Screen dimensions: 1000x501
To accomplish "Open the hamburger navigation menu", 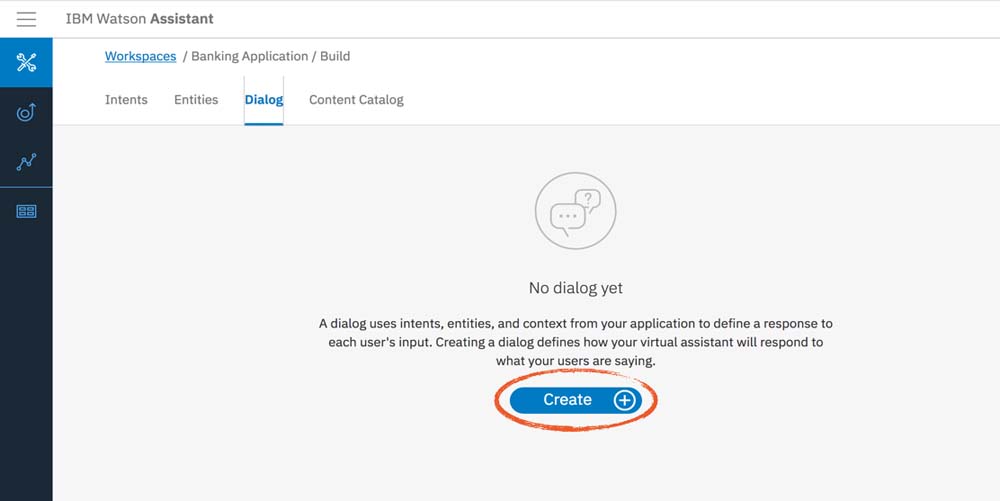I will tap(26, 19).
